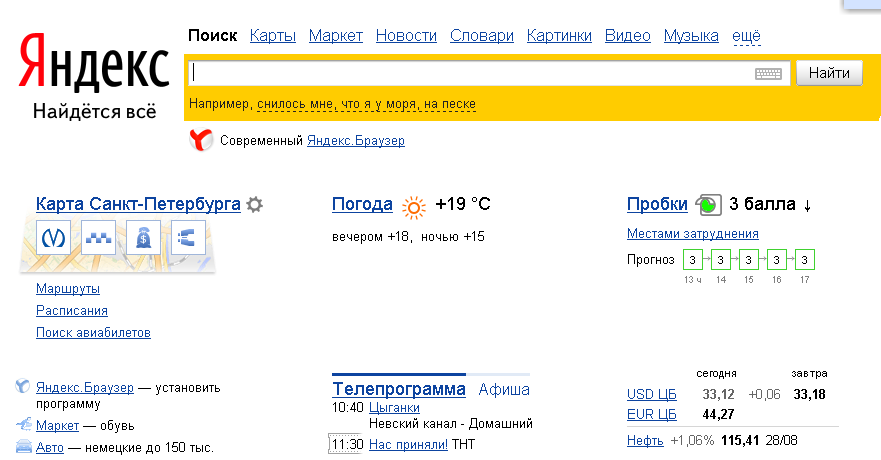Open map settings gear icon

coord(255,204)
